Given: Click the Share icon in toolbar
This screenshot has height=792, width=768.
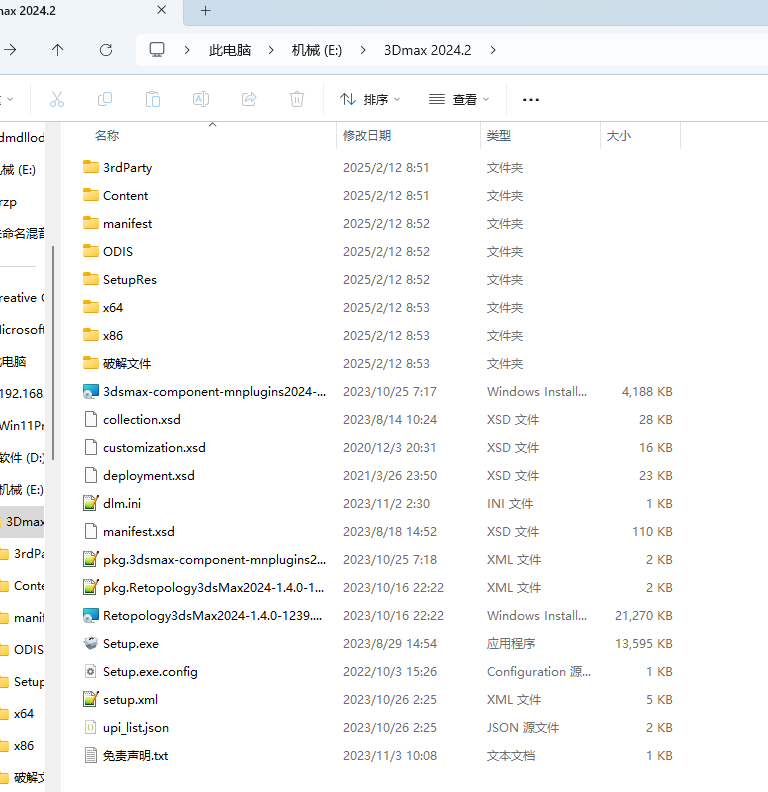Looking at the screenshot, I should click(249, 99).
